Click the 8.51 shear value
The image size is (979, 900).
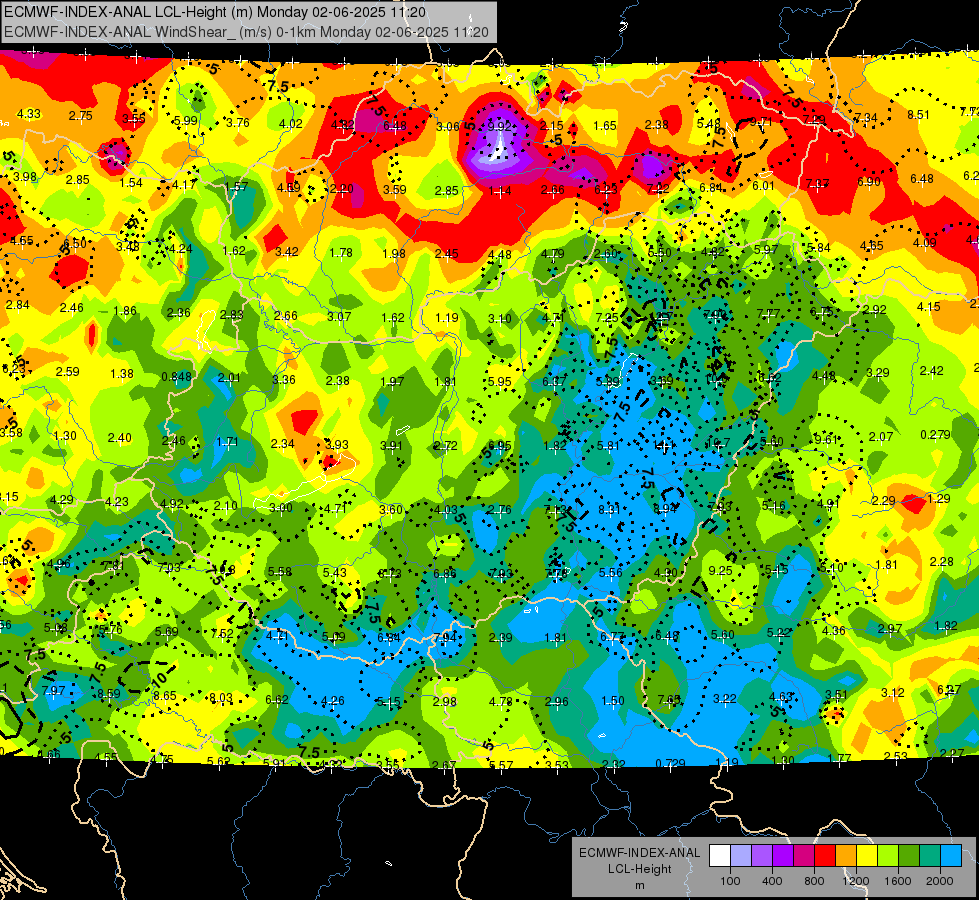pos(918,114)
